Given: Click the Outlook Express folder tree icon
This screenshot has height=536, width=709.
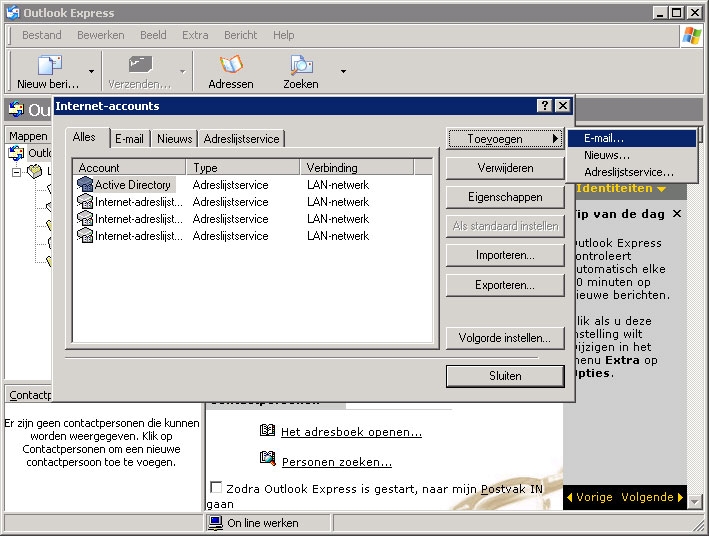Looking at the screenshot, I should click(16, 153).
